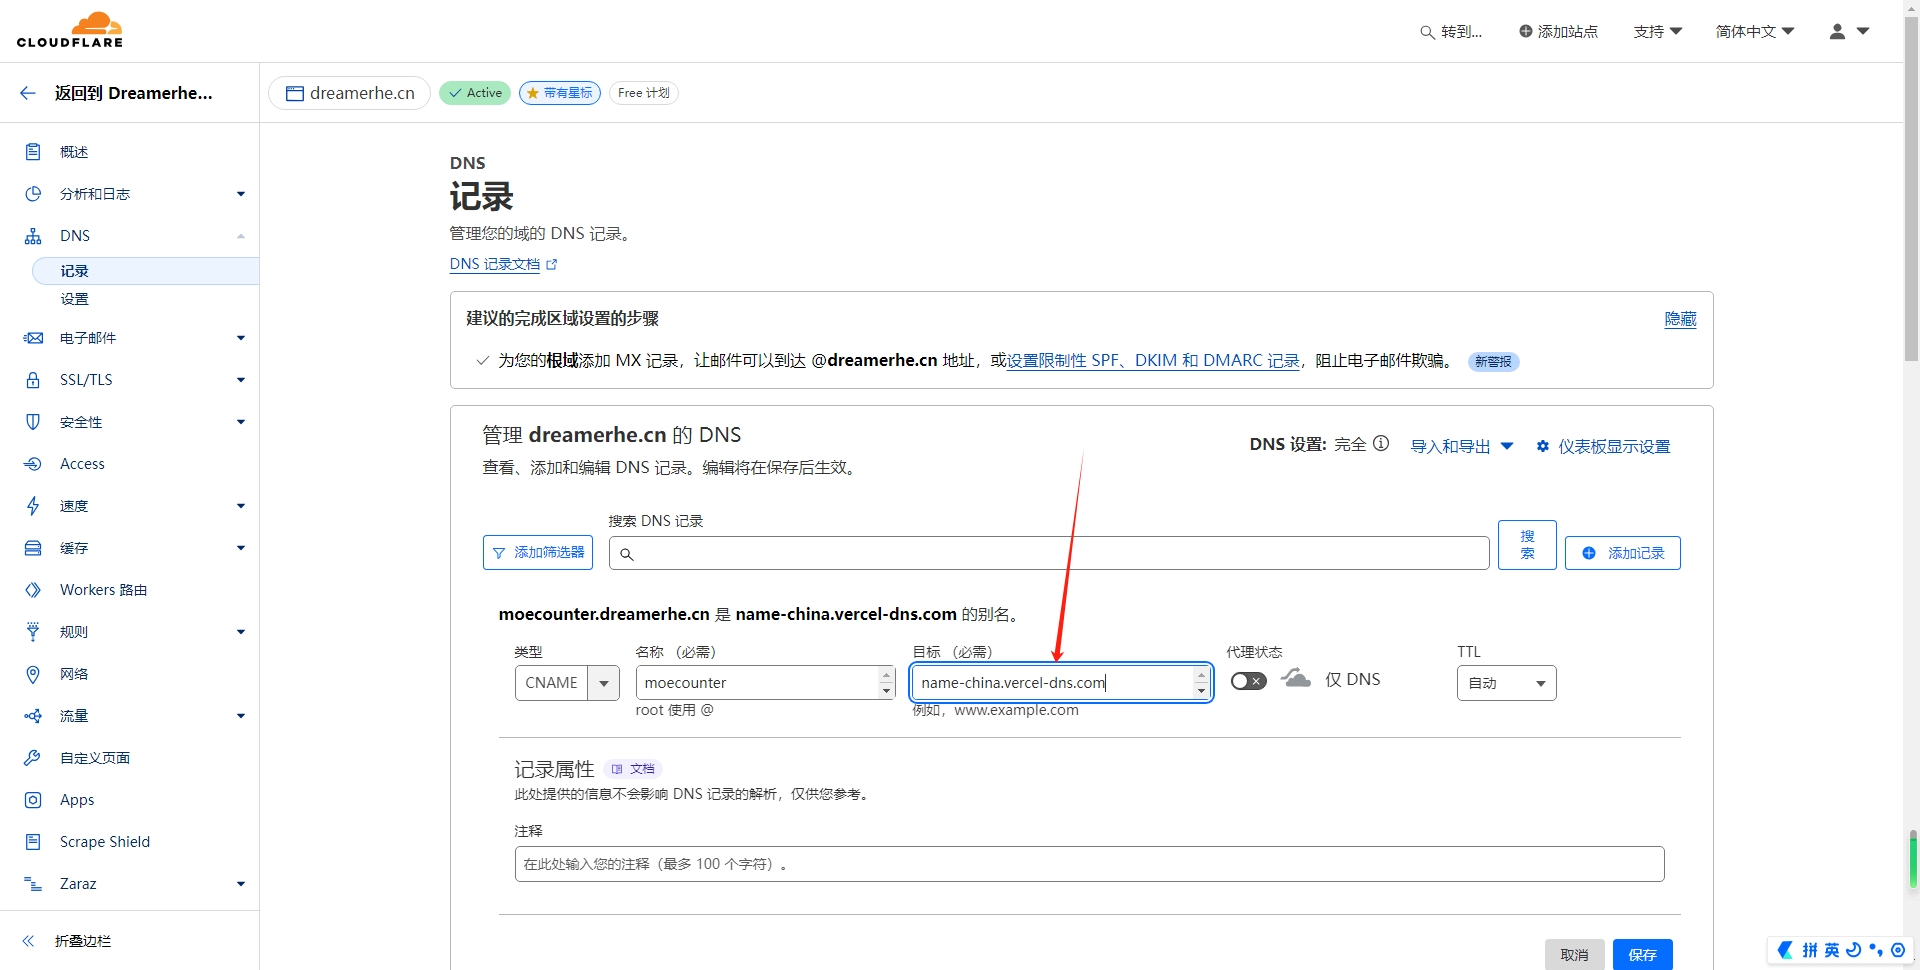Image resolution: width=1920 pixels, height=970 pixels.
Task: Click the 添加站点 add site button
Action: (x=1558, y=32)
